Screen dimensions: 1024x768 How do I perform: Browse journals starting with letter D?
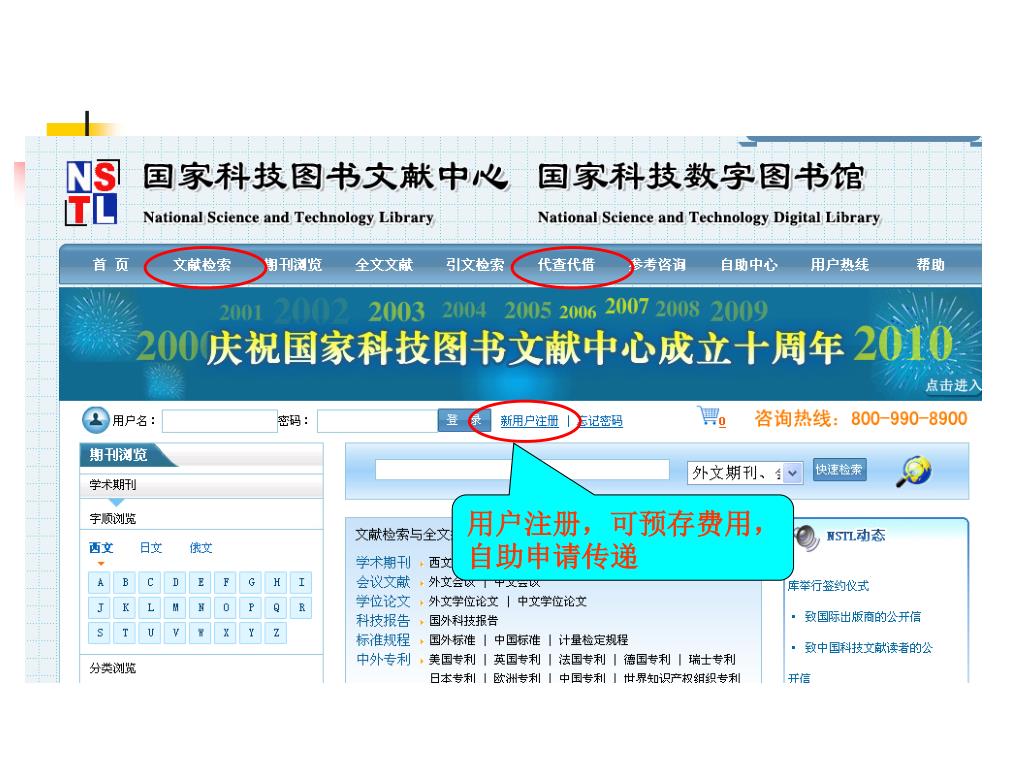pos(176,582)
